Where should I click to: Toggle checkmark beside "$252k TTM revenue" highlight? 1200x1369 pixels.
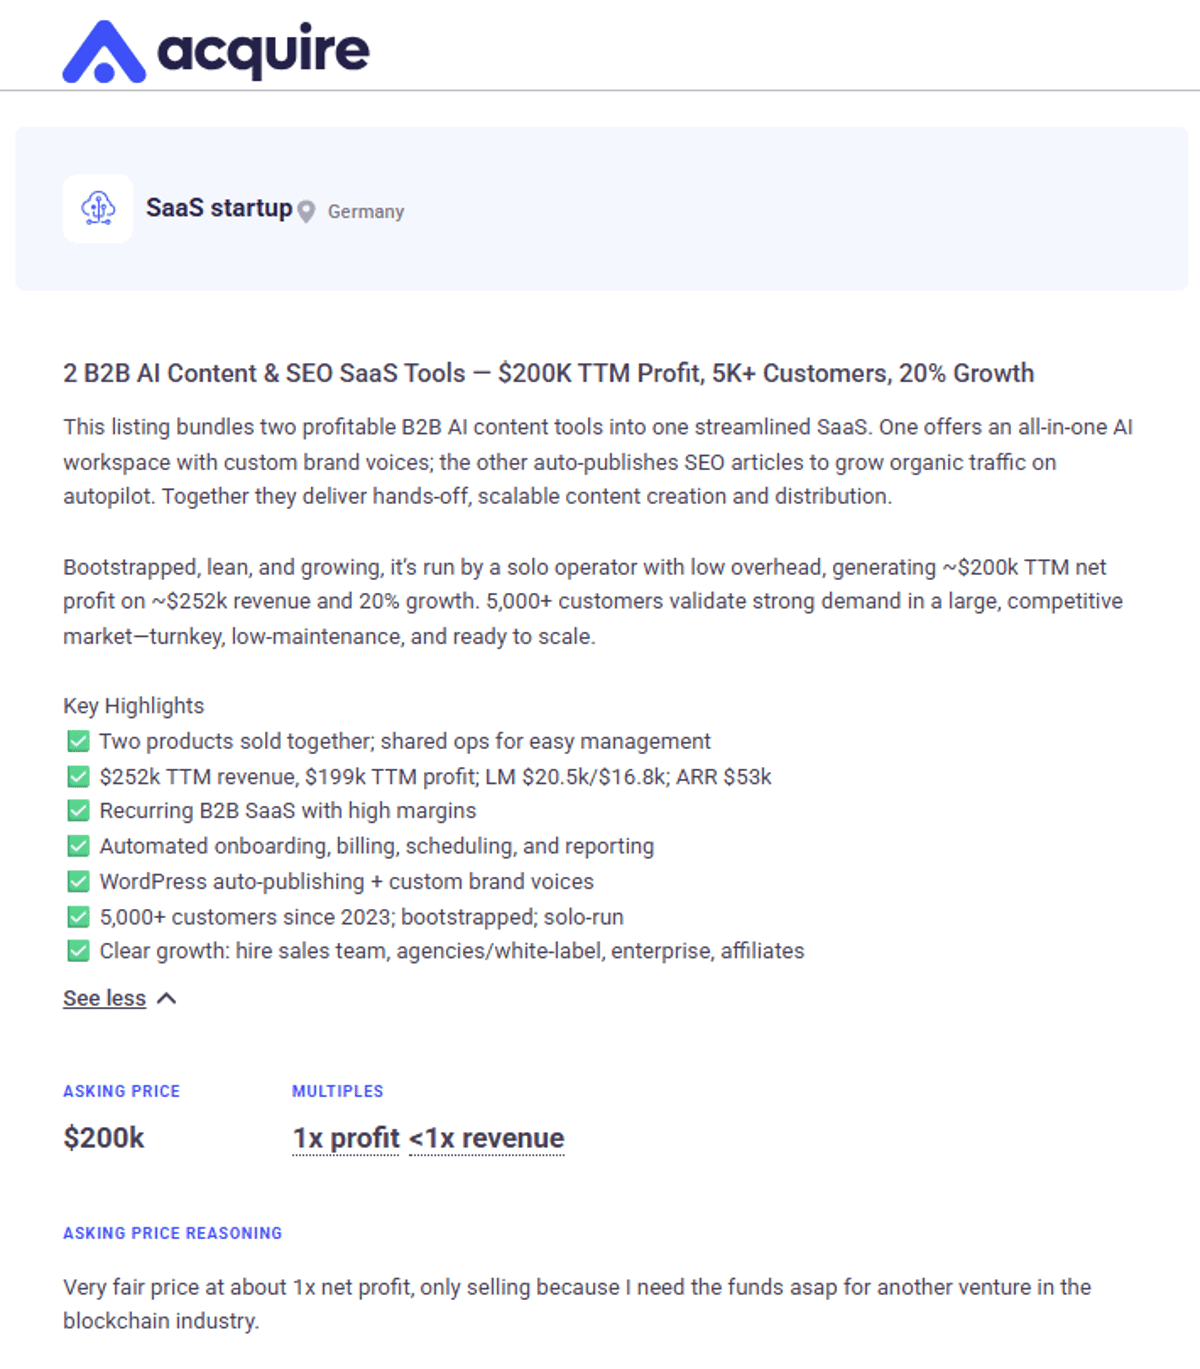click(x=77, y=776)
